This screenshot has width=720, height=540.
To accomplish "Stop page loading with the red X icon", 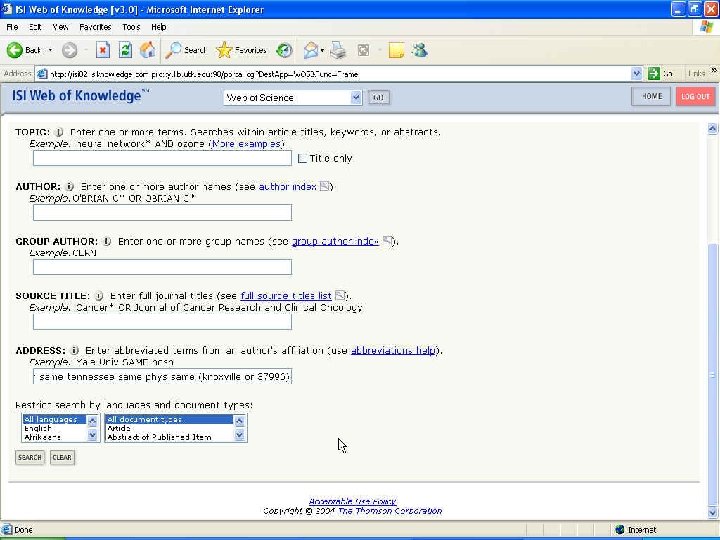I will coord(103,50).
